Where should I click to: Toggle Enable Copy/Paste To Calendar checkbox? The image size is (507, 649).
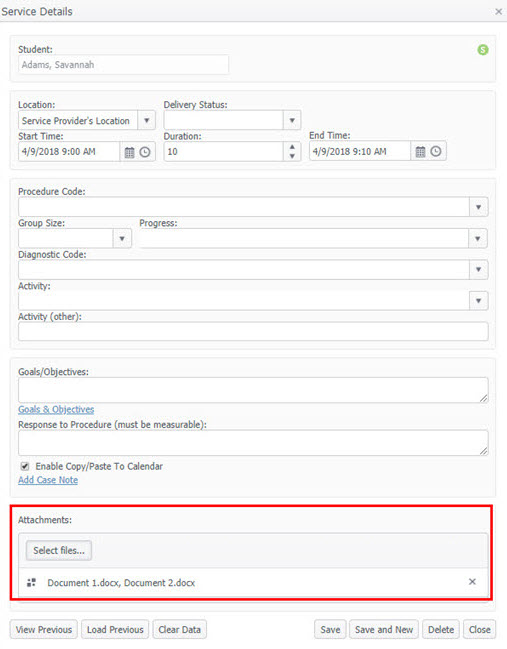25,466
